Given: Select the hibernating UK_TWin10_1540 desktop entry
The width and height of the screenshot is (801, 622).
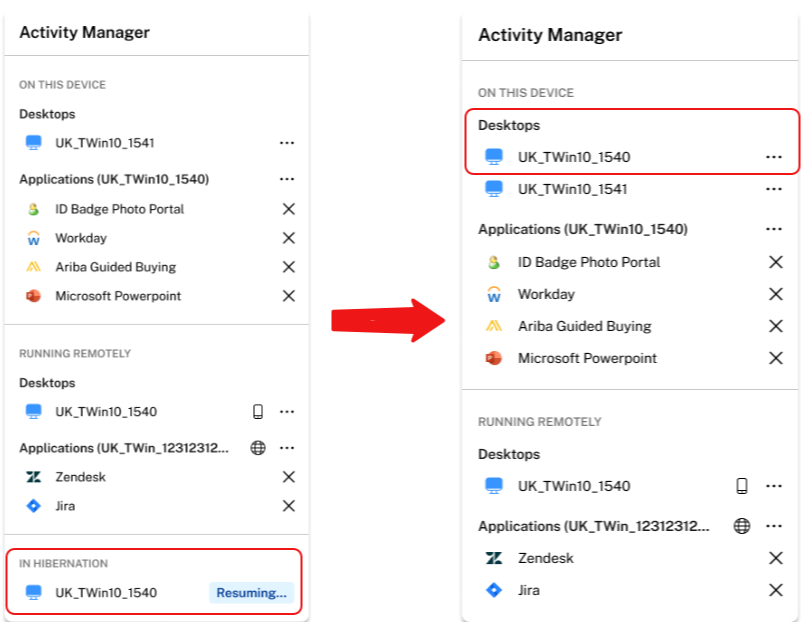Looking at the screenshot, I should coord(105,593).
